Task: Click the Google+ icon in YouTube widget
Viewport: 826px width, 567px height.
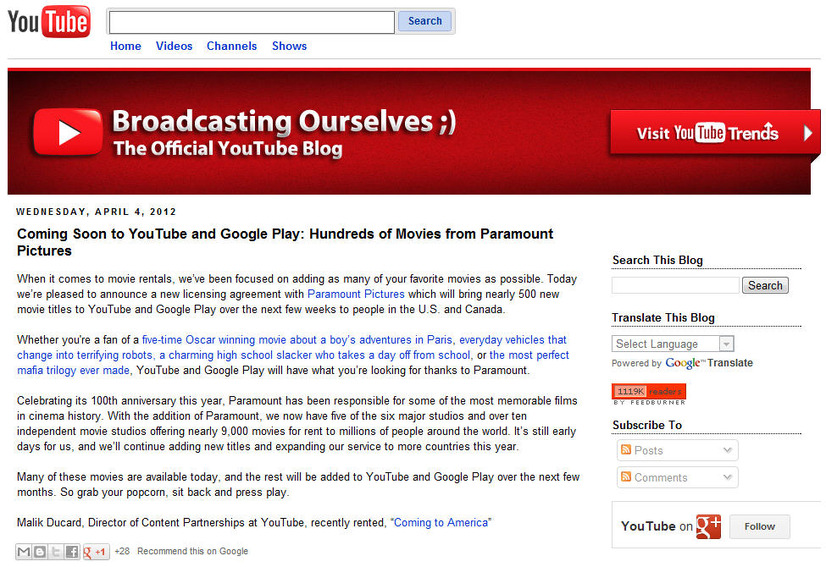Action: coord(709,526)
